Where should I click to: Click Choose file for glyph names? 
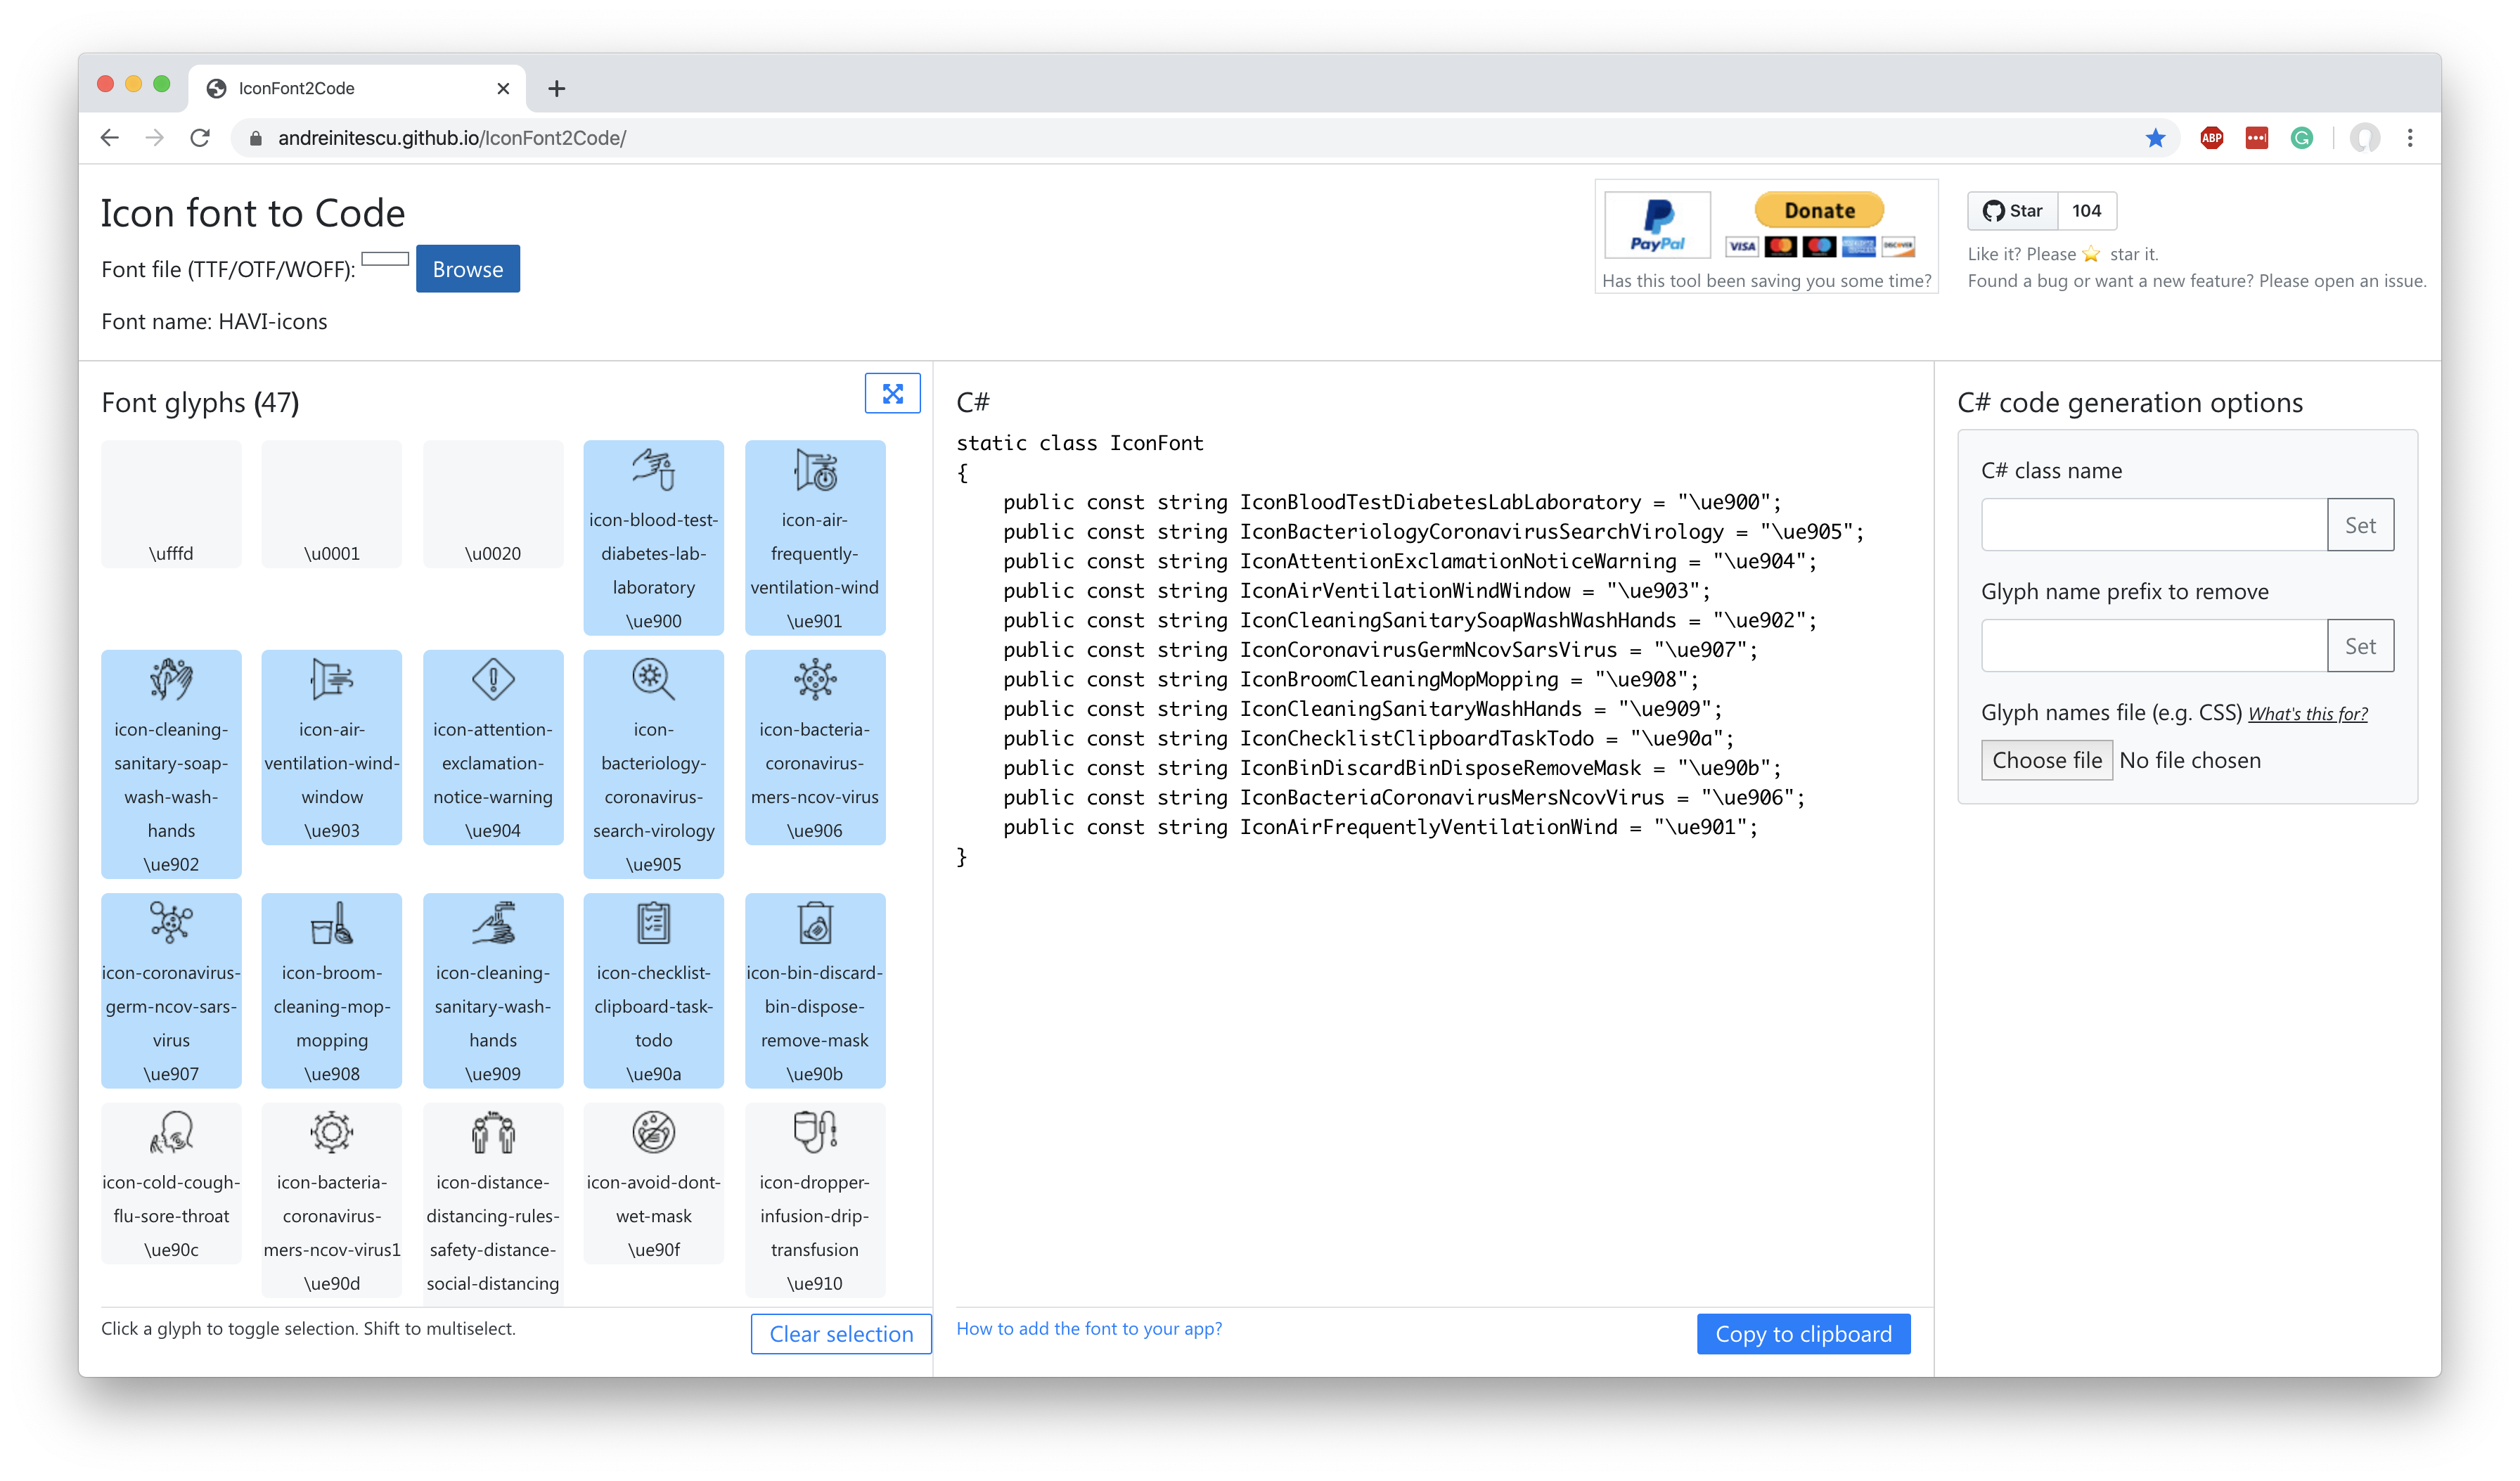pyautogui.click(x=2046, y=760)
